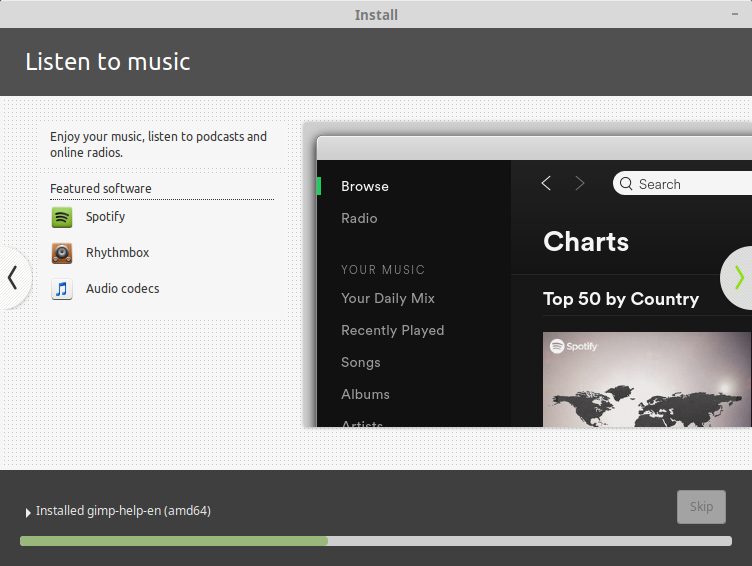This screenshot has width=752, height=566.
Task: Expand the installation details triangle
Action: pos(28,512)
